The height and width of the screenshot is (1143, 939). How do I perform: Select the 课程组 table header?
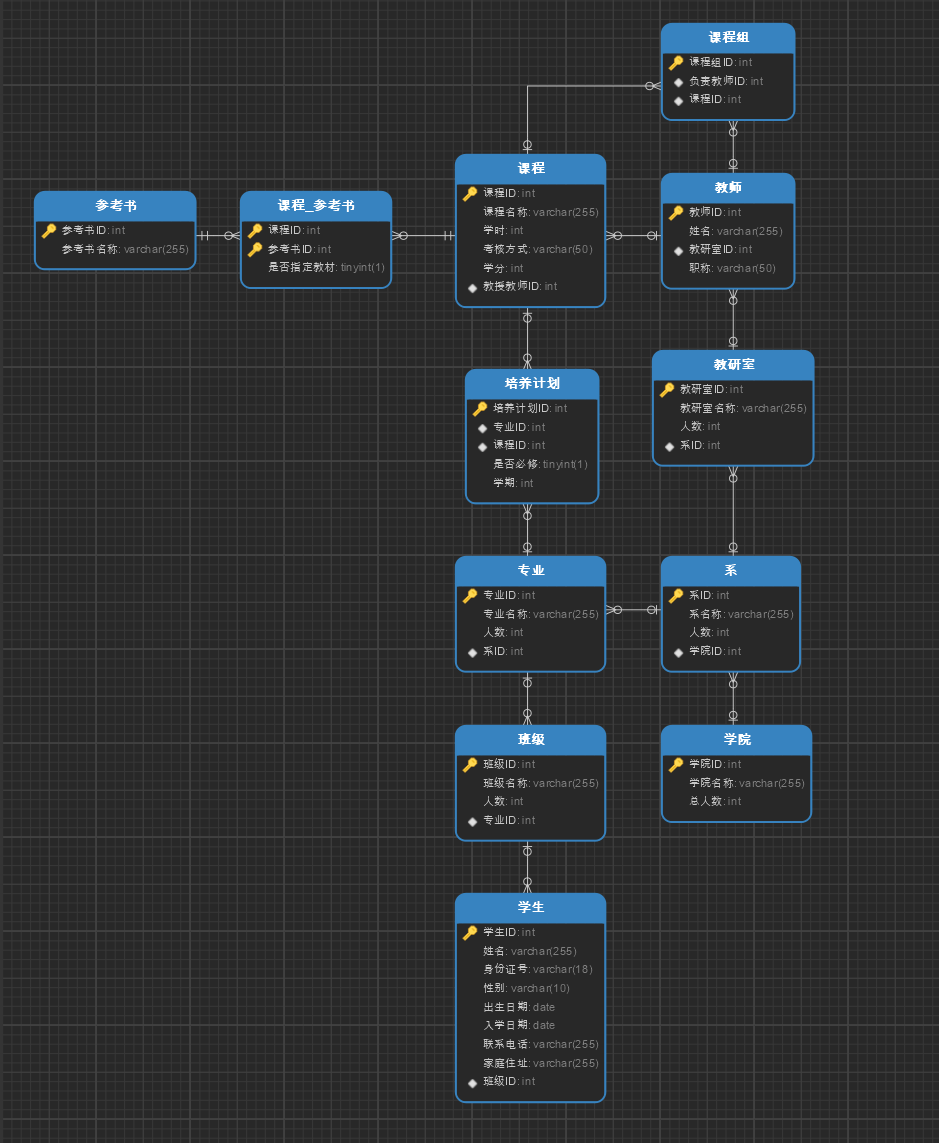(x=728, y=38)
